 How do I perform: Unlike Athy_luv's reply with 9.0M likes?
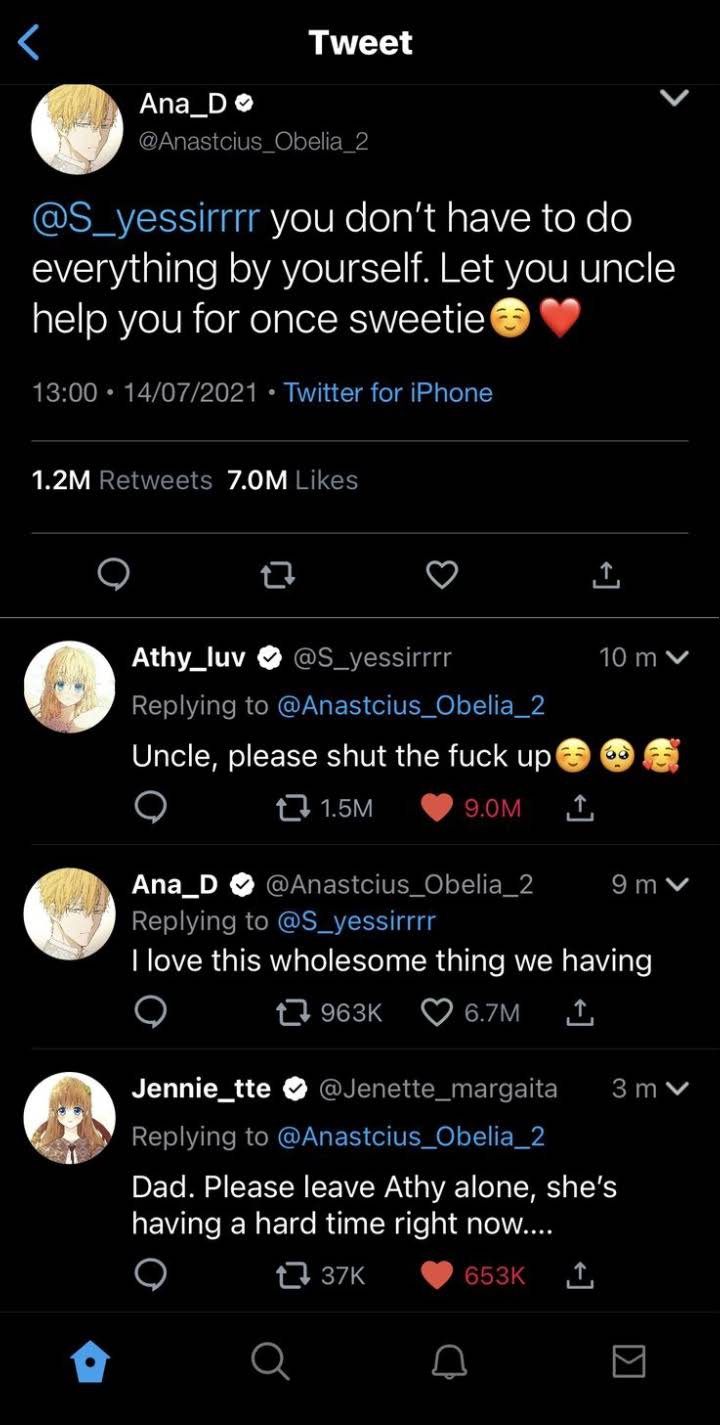point(437,808)
